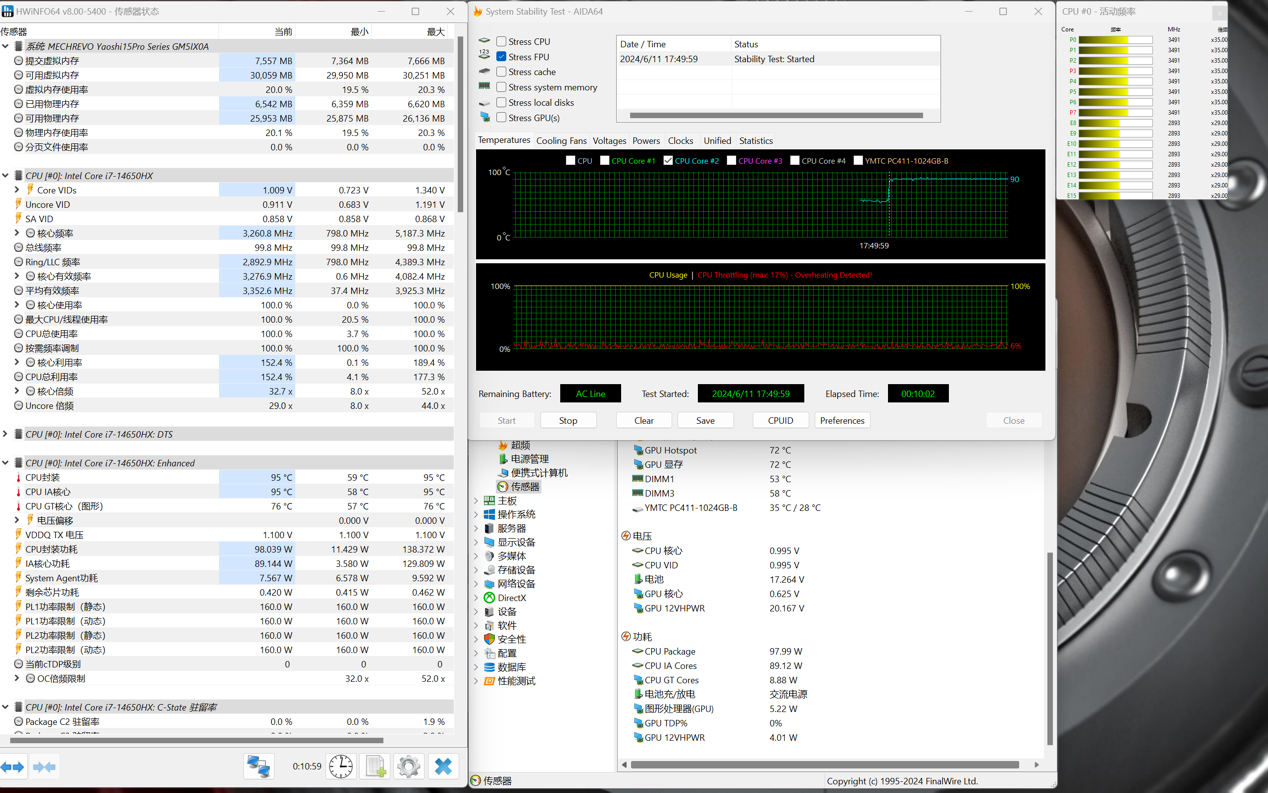Uncheck the Stress FPU checkbox

[502, 57]
